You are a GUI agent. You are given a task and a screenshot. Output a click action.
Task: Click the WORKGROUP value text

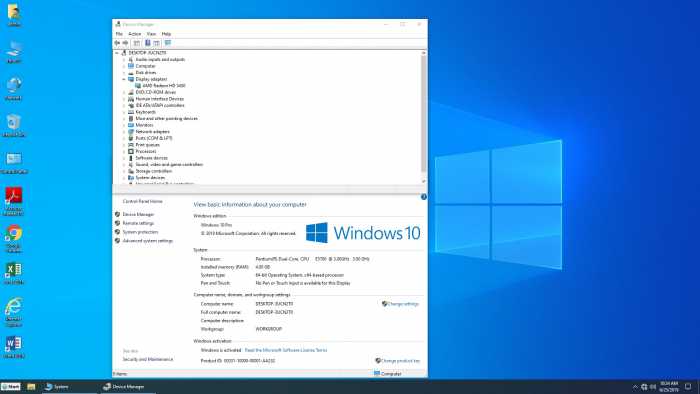[268, 329]
